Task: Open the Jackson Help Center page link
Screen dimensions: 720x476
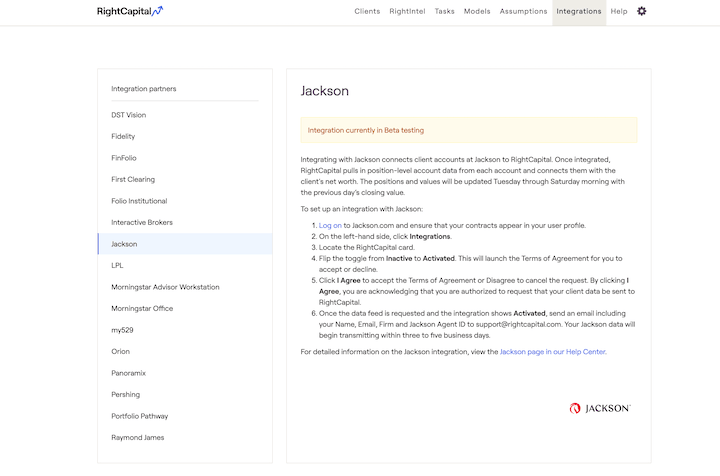Action: coord(553,352)
